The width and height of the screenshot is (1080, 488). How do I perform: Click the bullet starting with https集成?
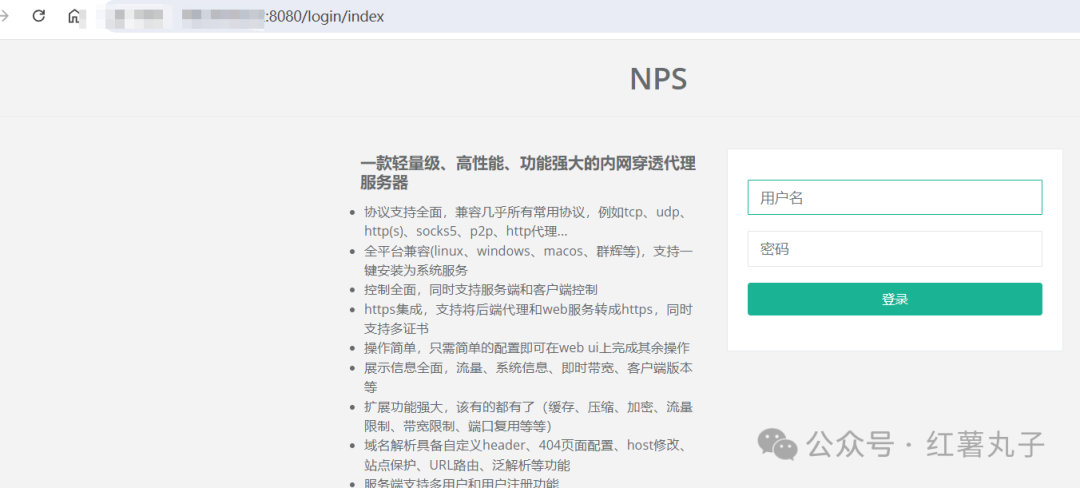click(x=528, y=319)
